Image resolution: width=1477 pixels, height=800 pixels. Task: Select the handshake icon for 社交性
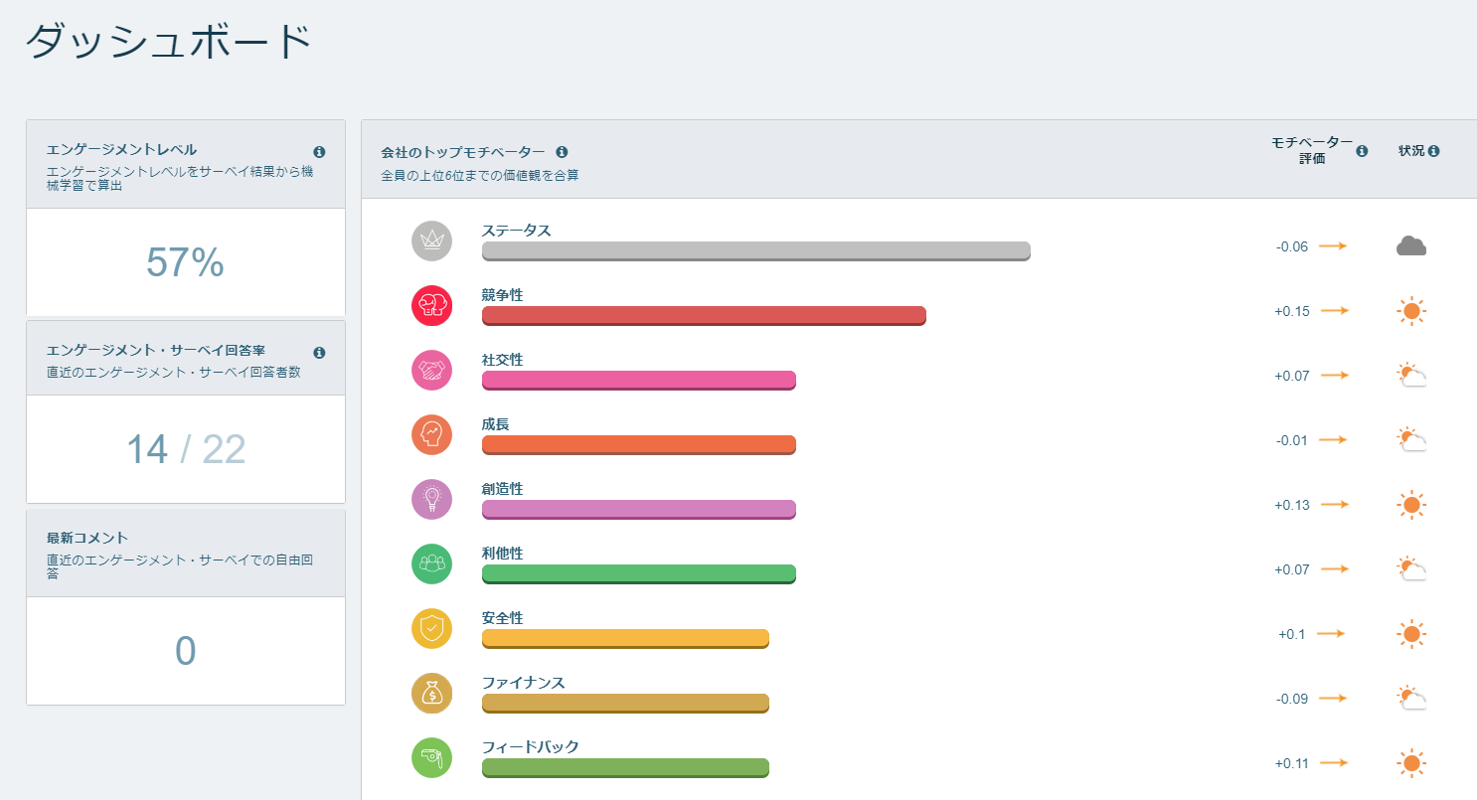pyautogui.click(x=432, y=370)
